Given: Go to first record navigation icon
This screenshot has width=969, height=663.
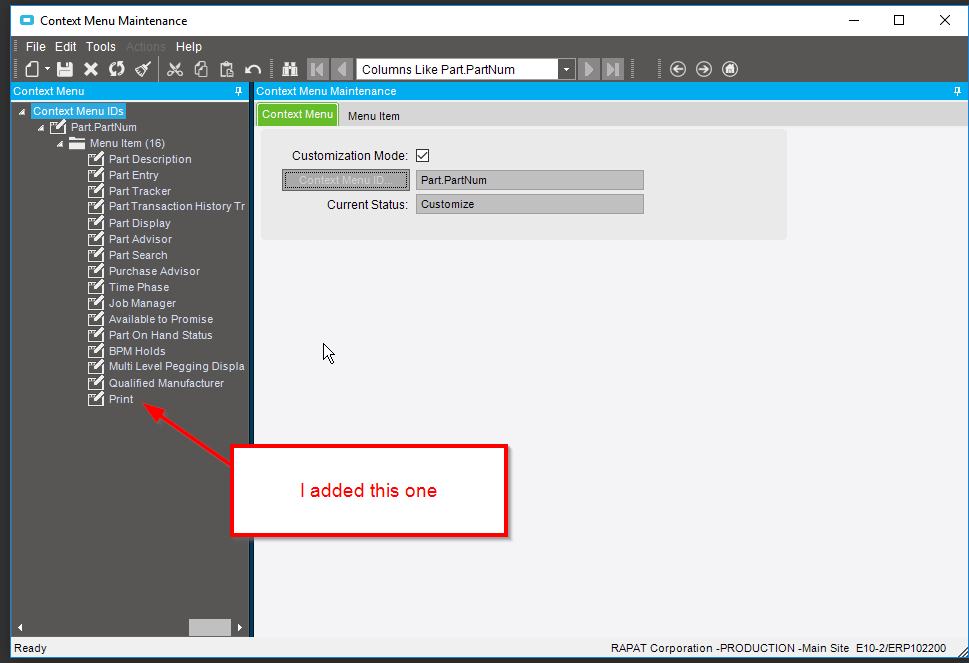Looking at the screenshot, I should tap(318, 69).
